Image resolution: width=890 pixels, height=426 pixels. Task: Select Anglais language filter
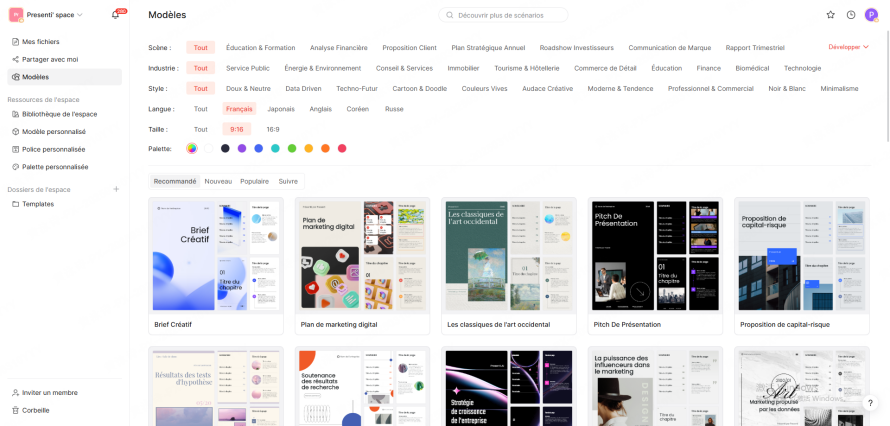pyautogui.click(x=321, y=109)
